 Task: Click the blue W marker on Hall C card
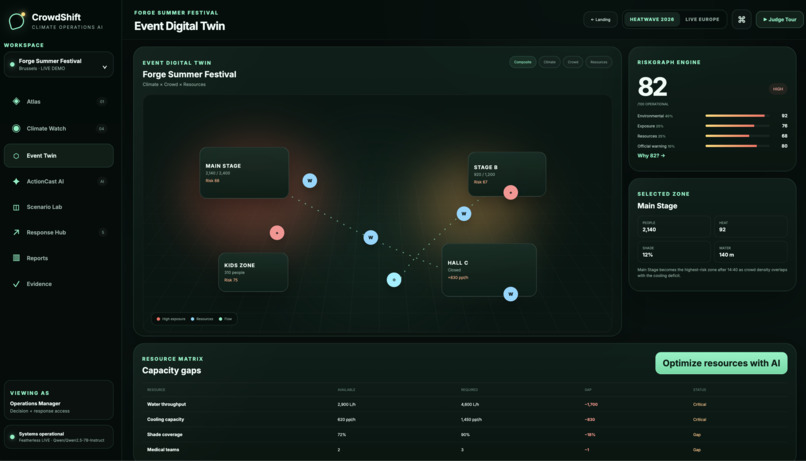tap(510, 294)
